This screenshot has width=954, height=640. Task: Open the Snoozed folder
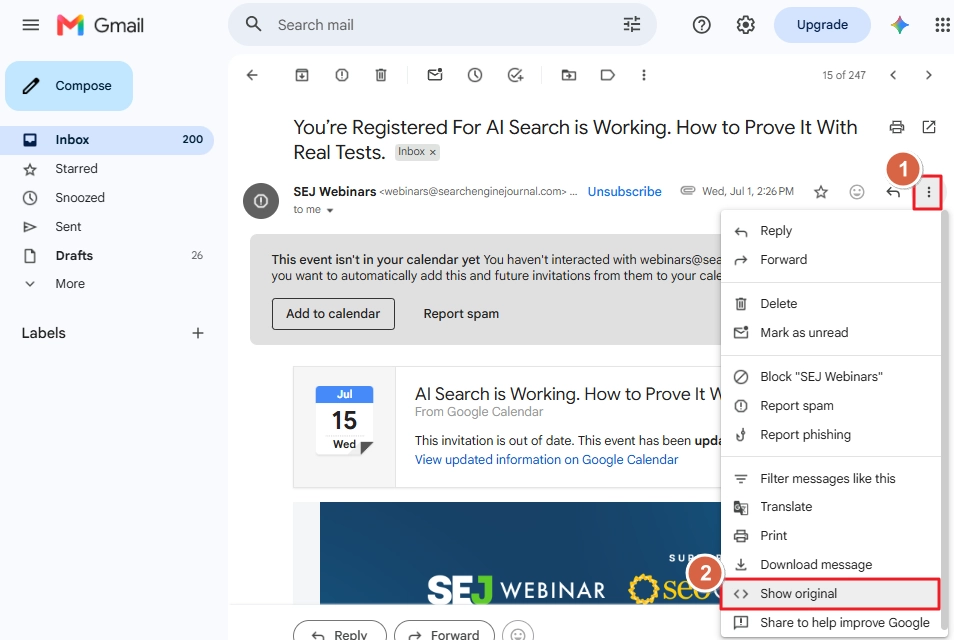(107, 198)
